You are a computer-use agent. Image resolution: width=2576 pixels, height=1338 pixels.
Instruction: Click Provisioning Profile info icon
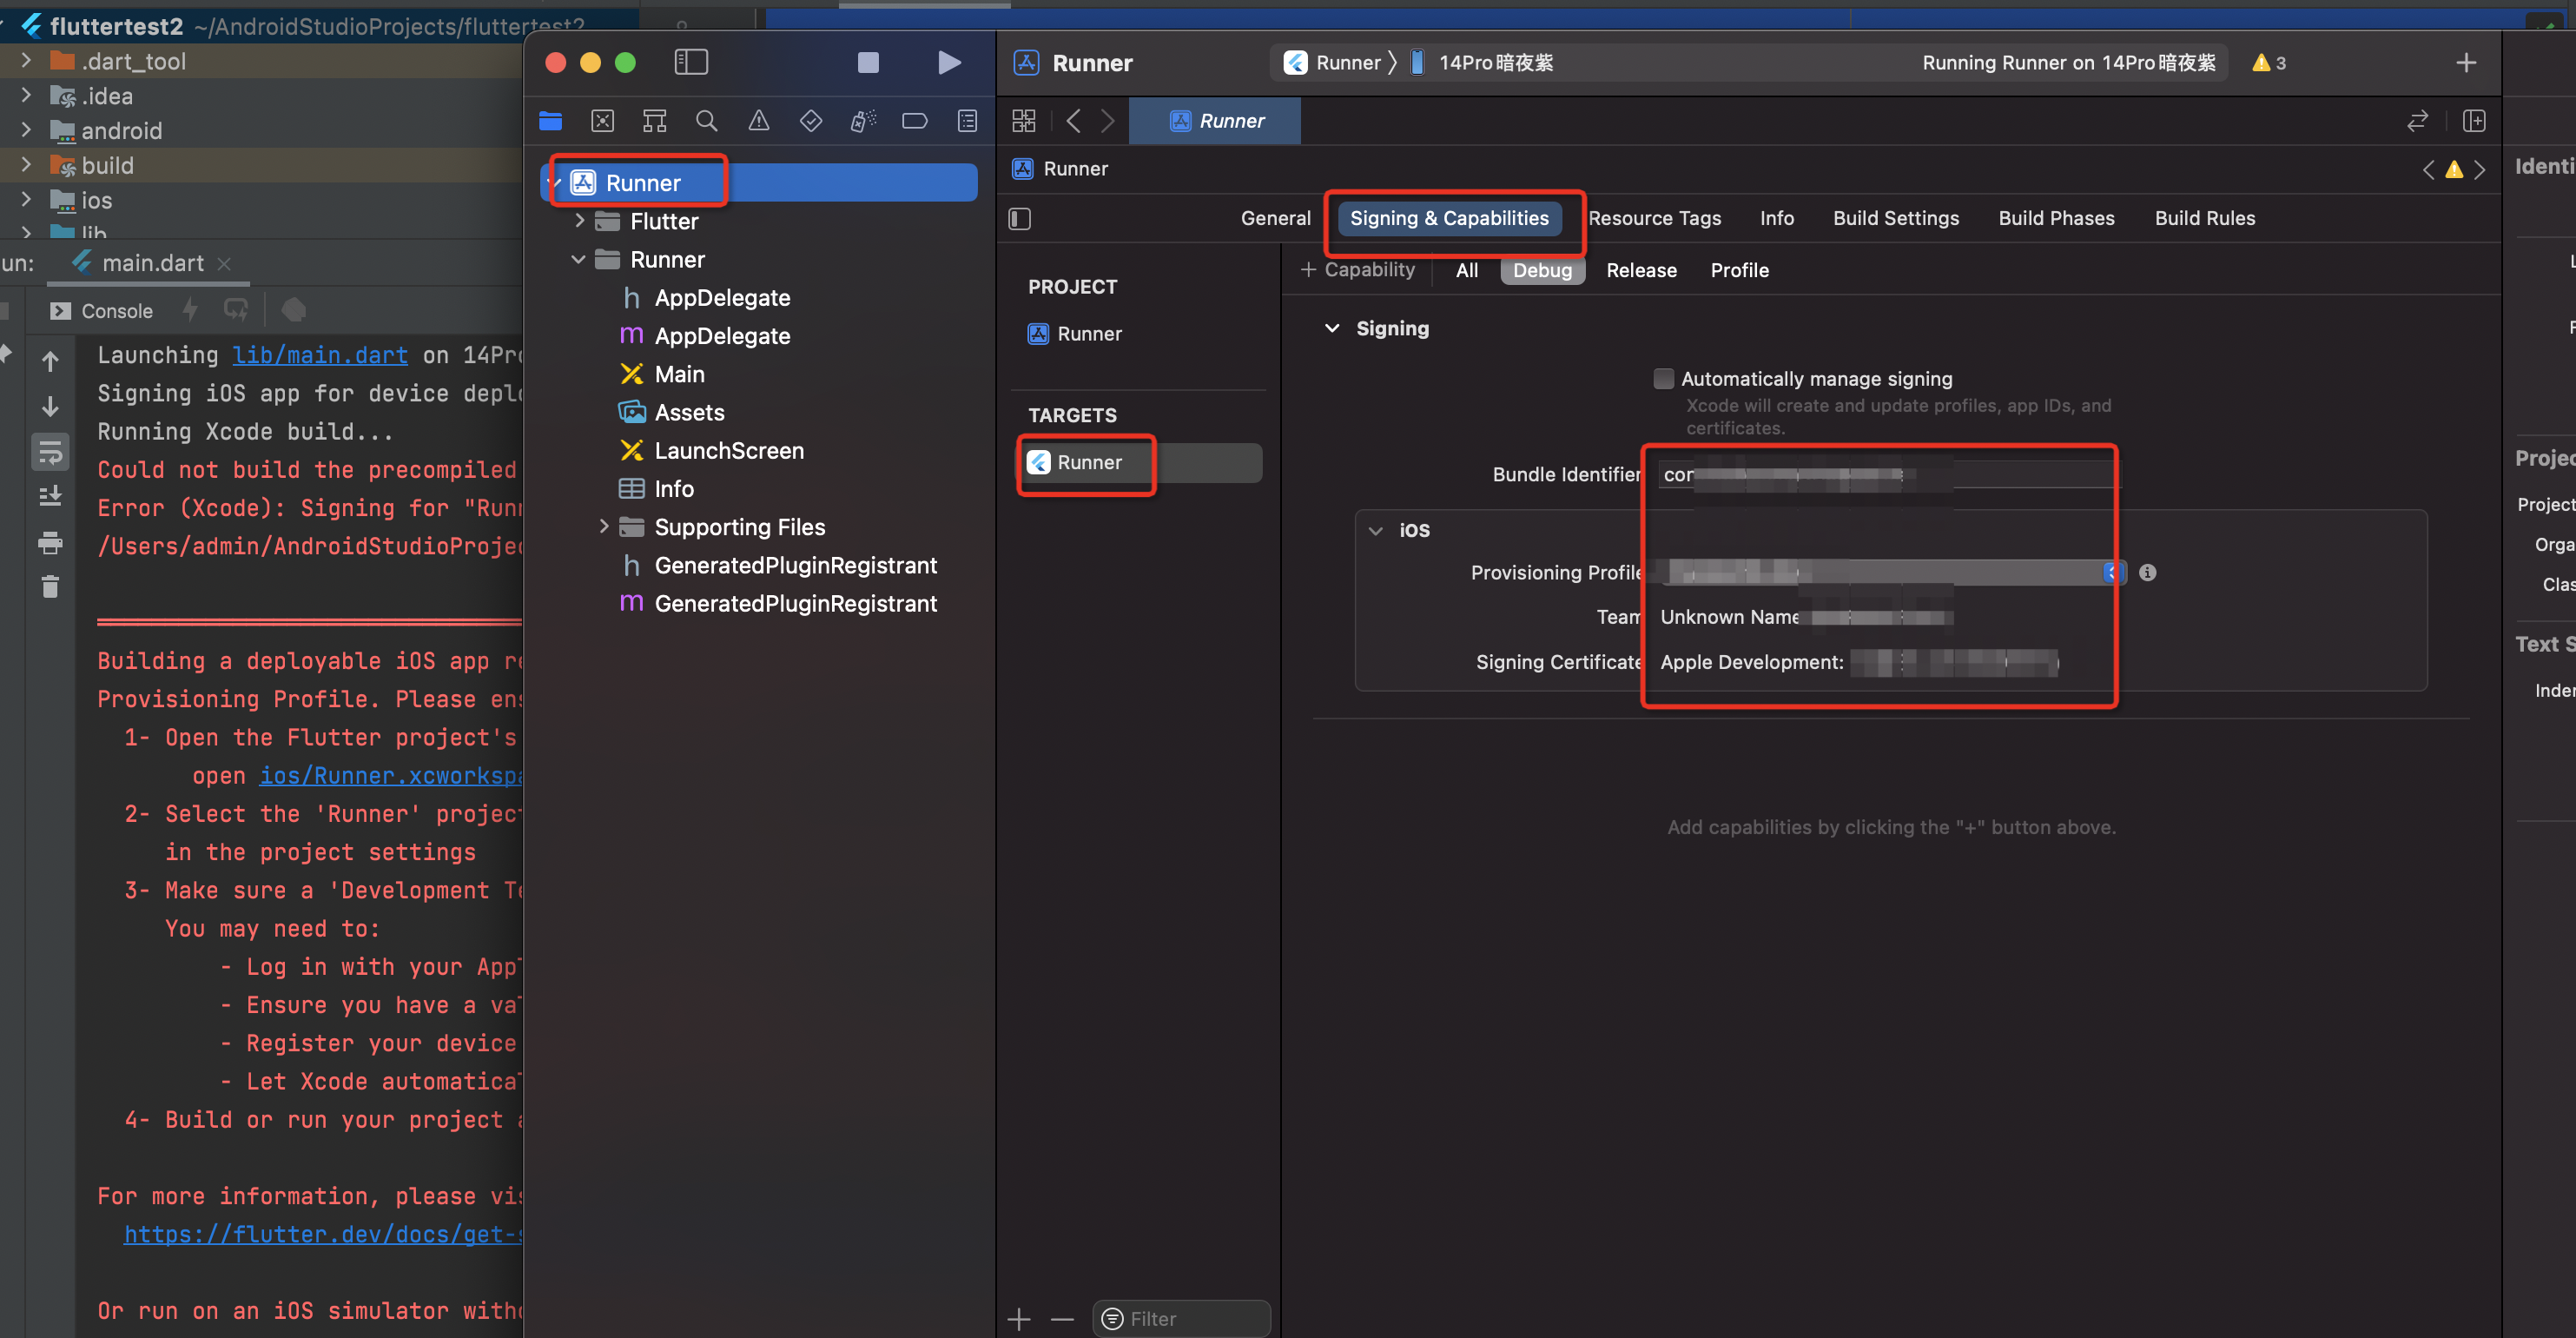[2147, 572]
